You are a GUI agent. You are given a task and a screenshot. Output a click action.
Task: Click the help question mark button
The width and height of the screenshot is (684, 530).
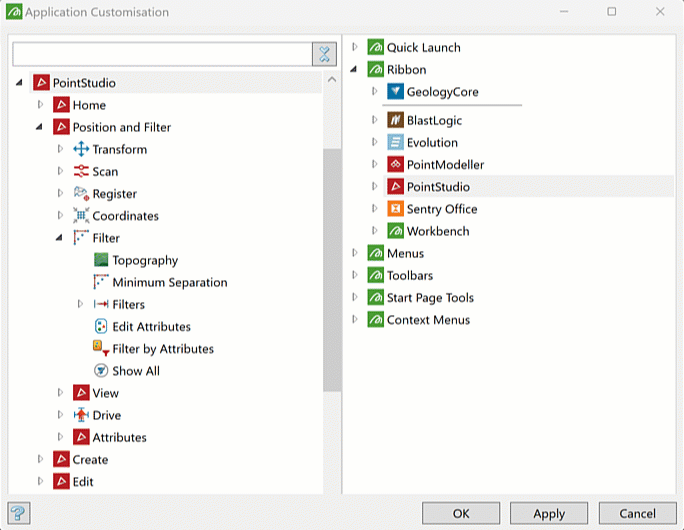[19, 513]
